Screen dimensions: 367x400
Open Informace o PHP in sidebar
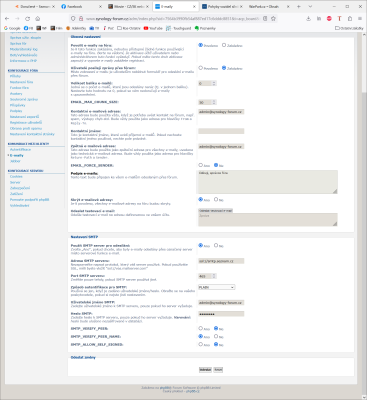(x=23, y=61)
